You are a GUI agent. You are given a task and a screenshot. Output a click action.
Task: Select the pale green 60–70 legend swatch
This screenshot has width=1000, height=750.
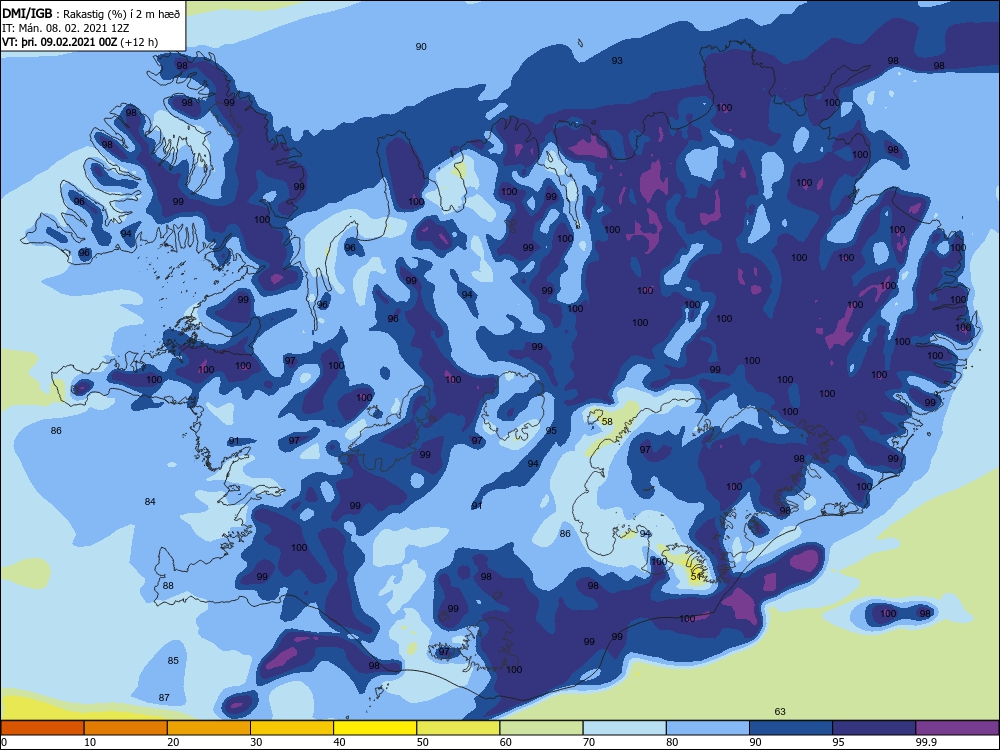541,728
